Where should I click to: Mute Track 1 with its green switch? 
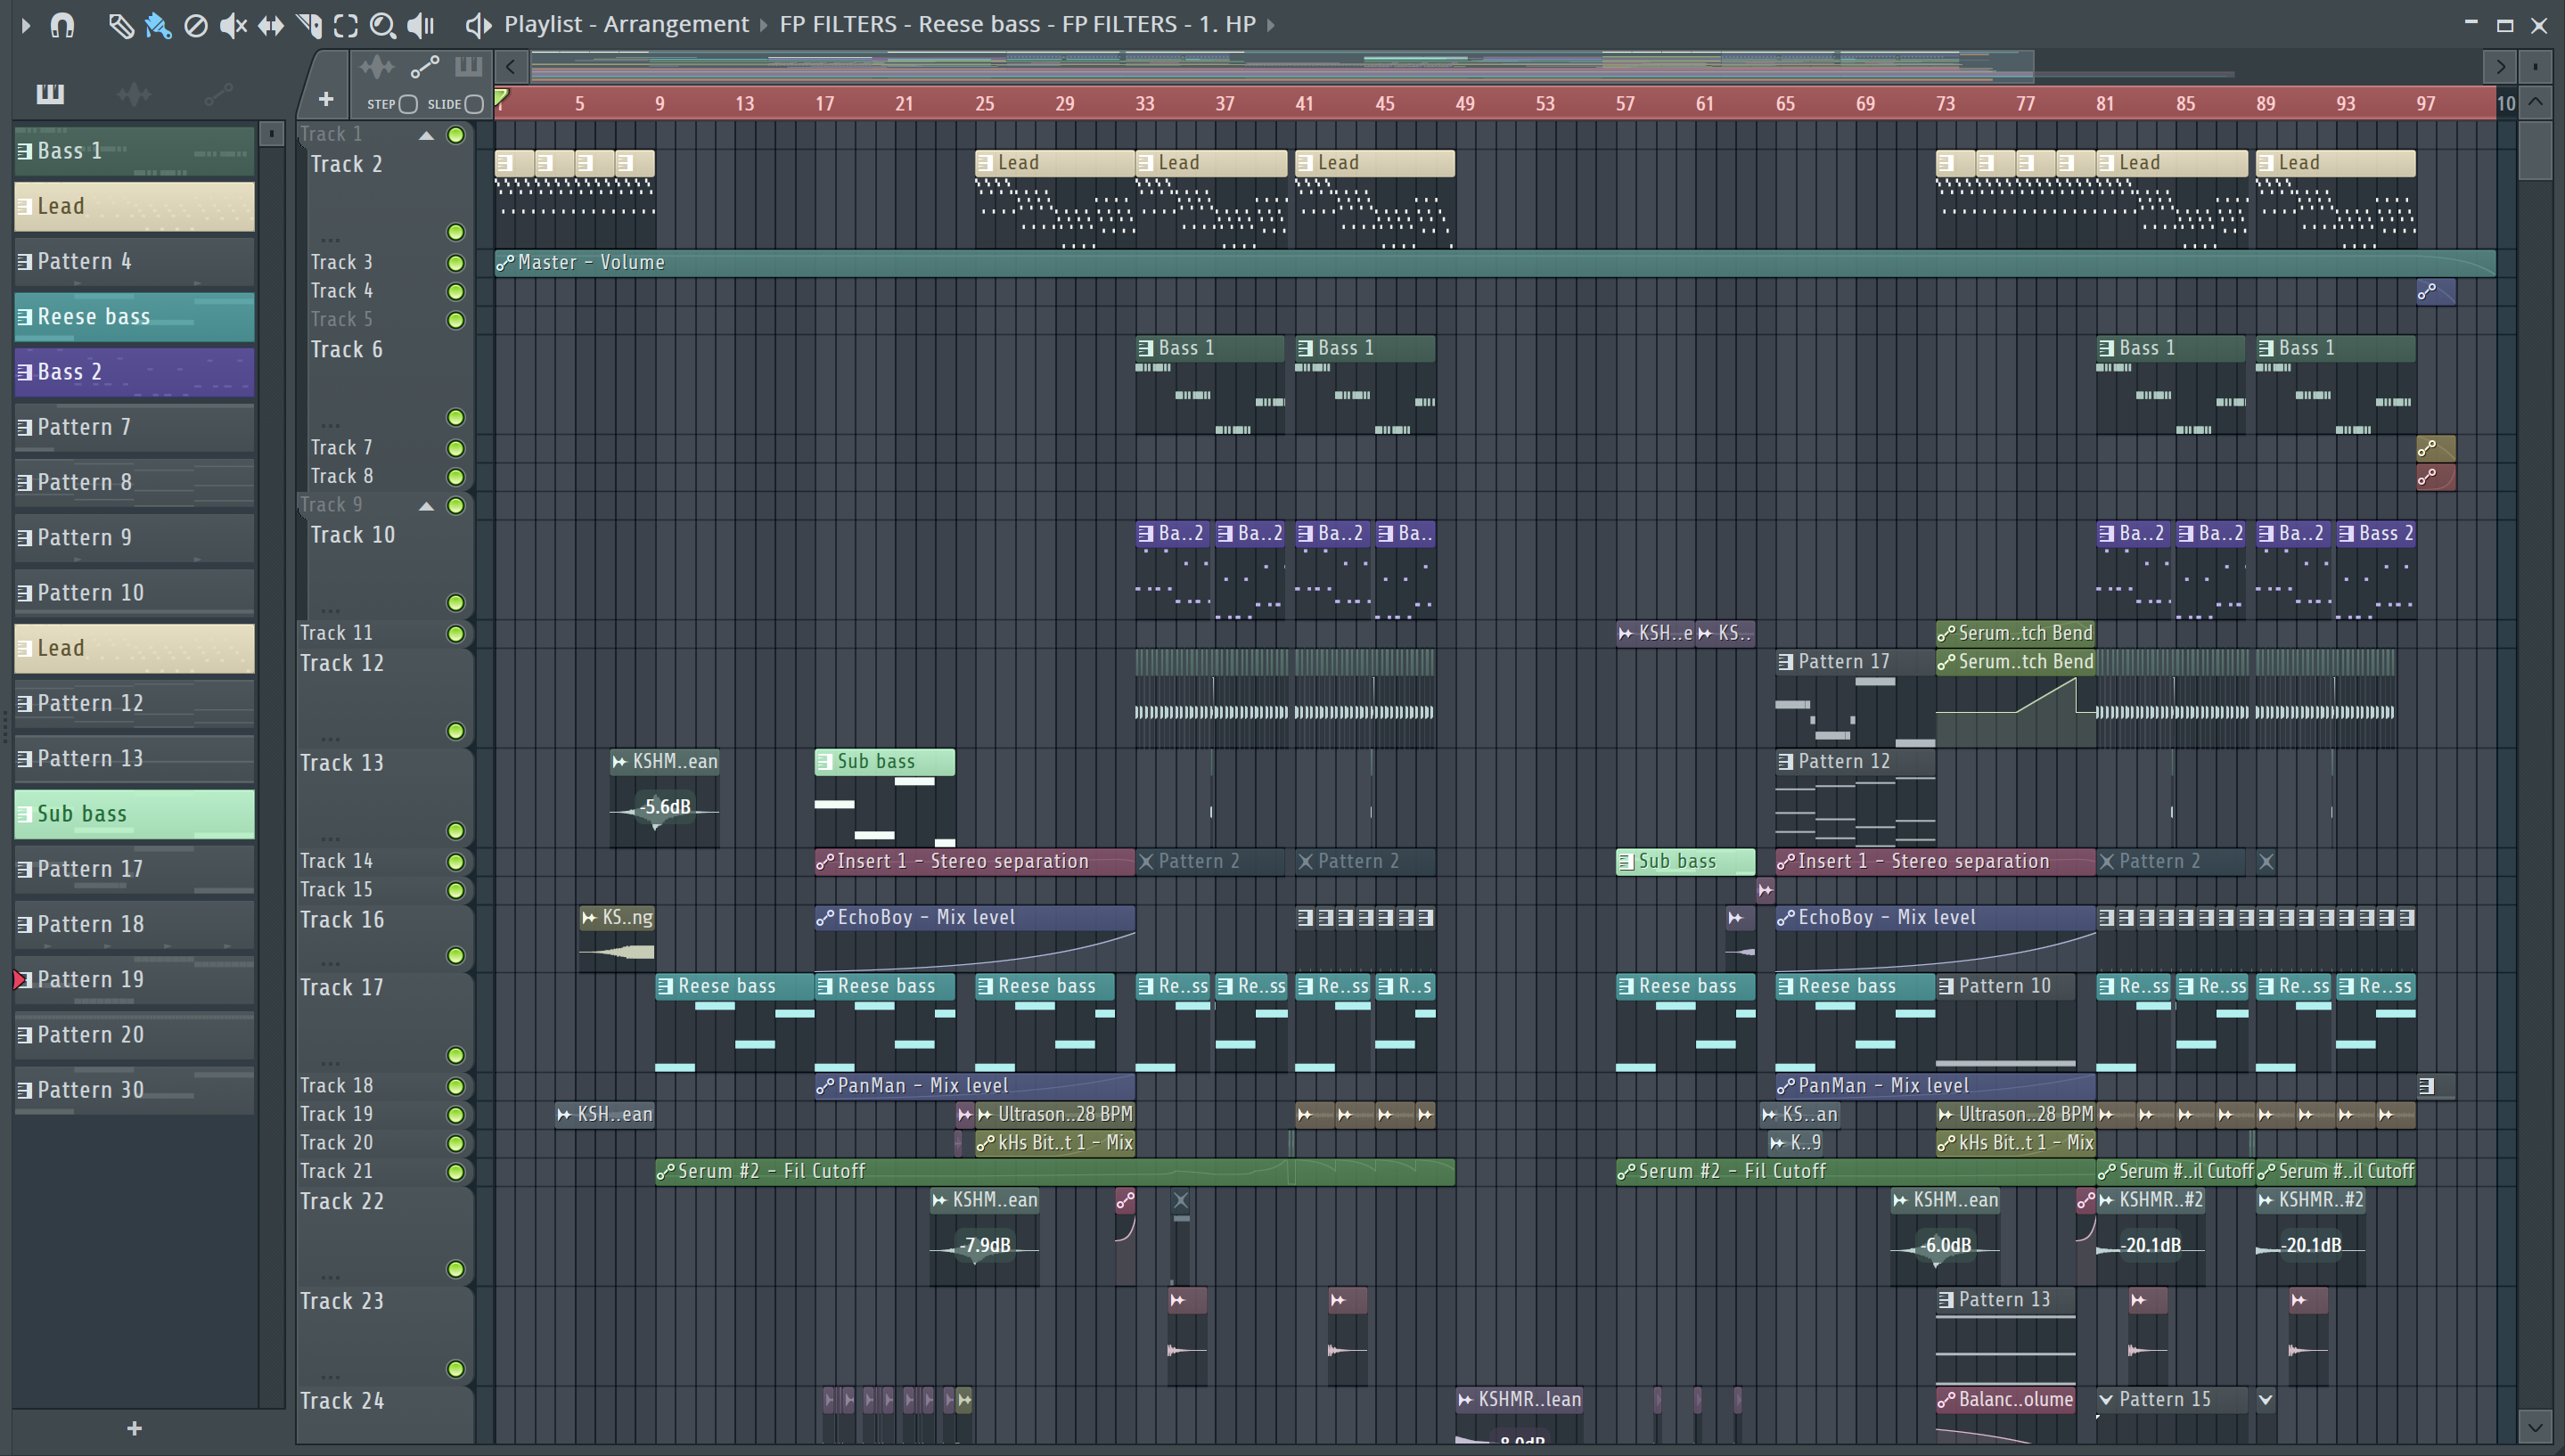pyautogui.click(x=455, y=135)
